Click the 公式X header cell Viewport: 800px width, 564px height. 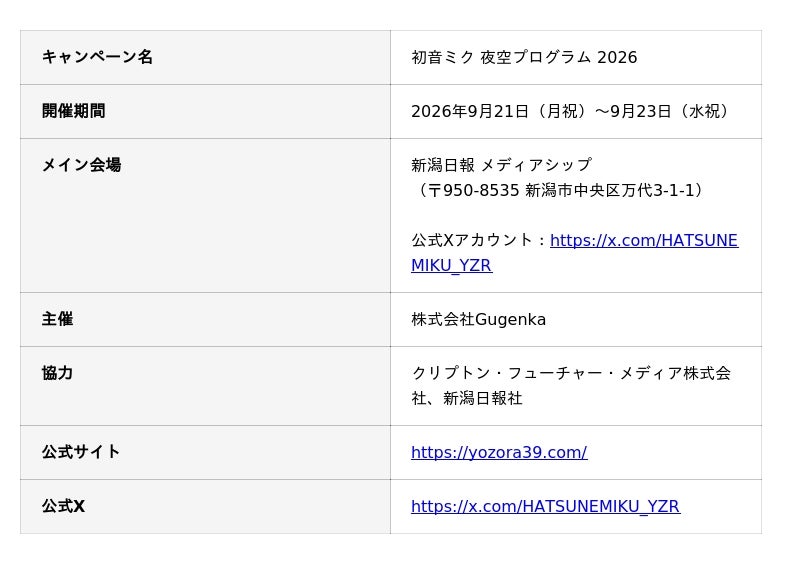[x=205, y=506]
